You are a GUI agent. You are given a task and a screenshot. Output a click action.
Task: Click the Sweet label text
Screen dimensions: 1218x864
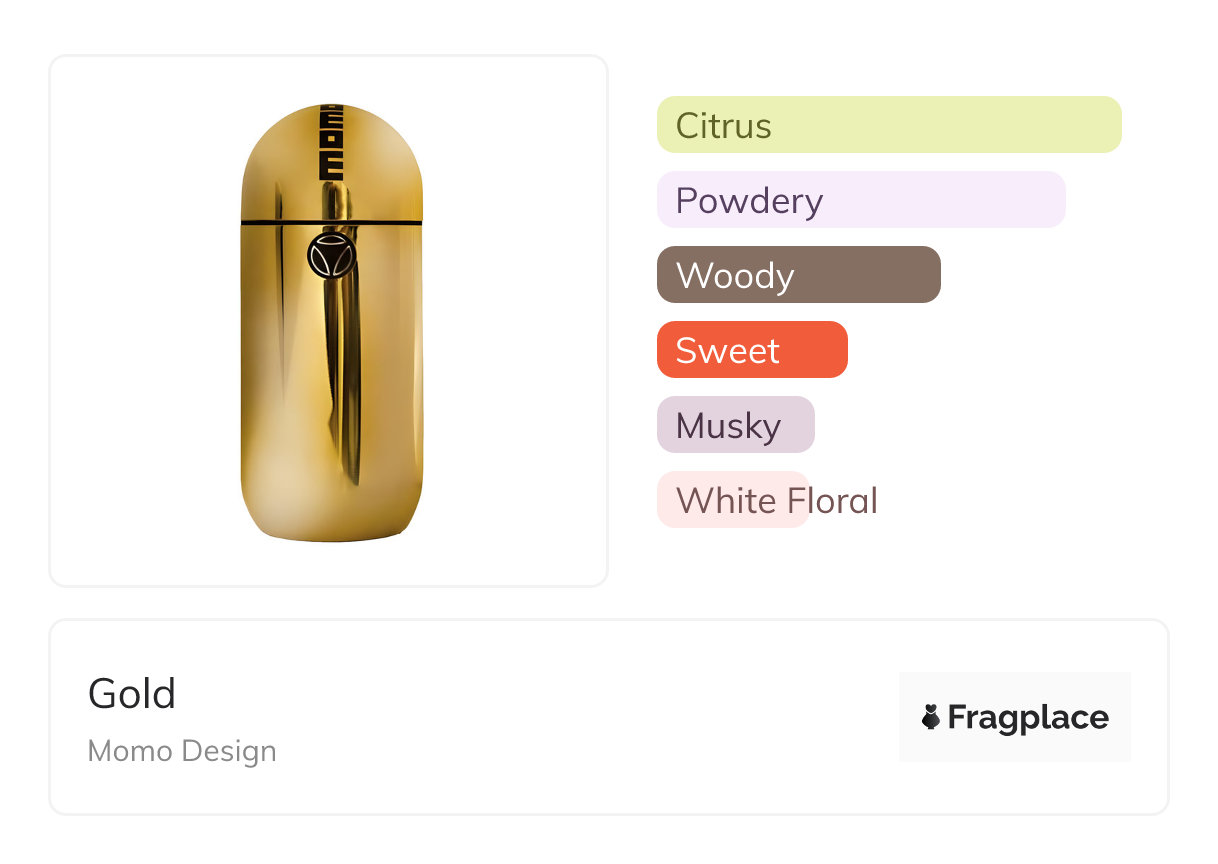coord(727,351)
